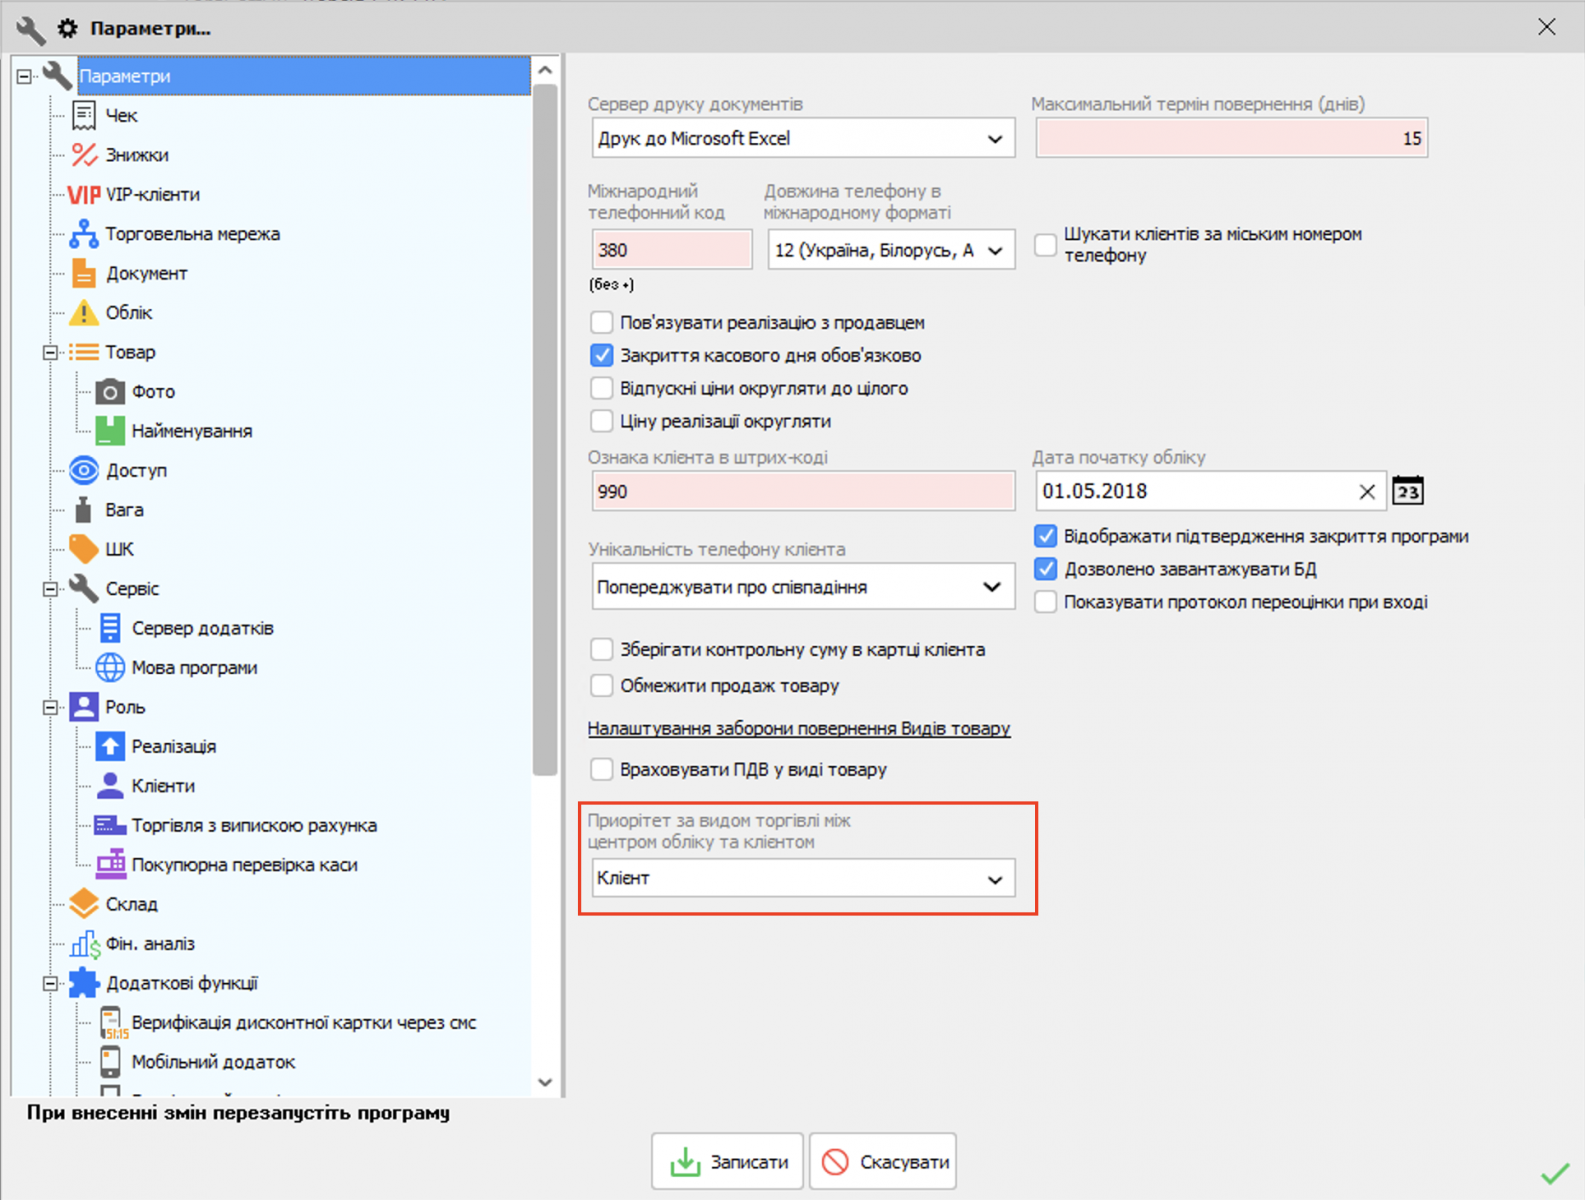Toggle Дозволено завантажувати БД checkbox
The image size is (1585, 1200).
pos(1045,569)
